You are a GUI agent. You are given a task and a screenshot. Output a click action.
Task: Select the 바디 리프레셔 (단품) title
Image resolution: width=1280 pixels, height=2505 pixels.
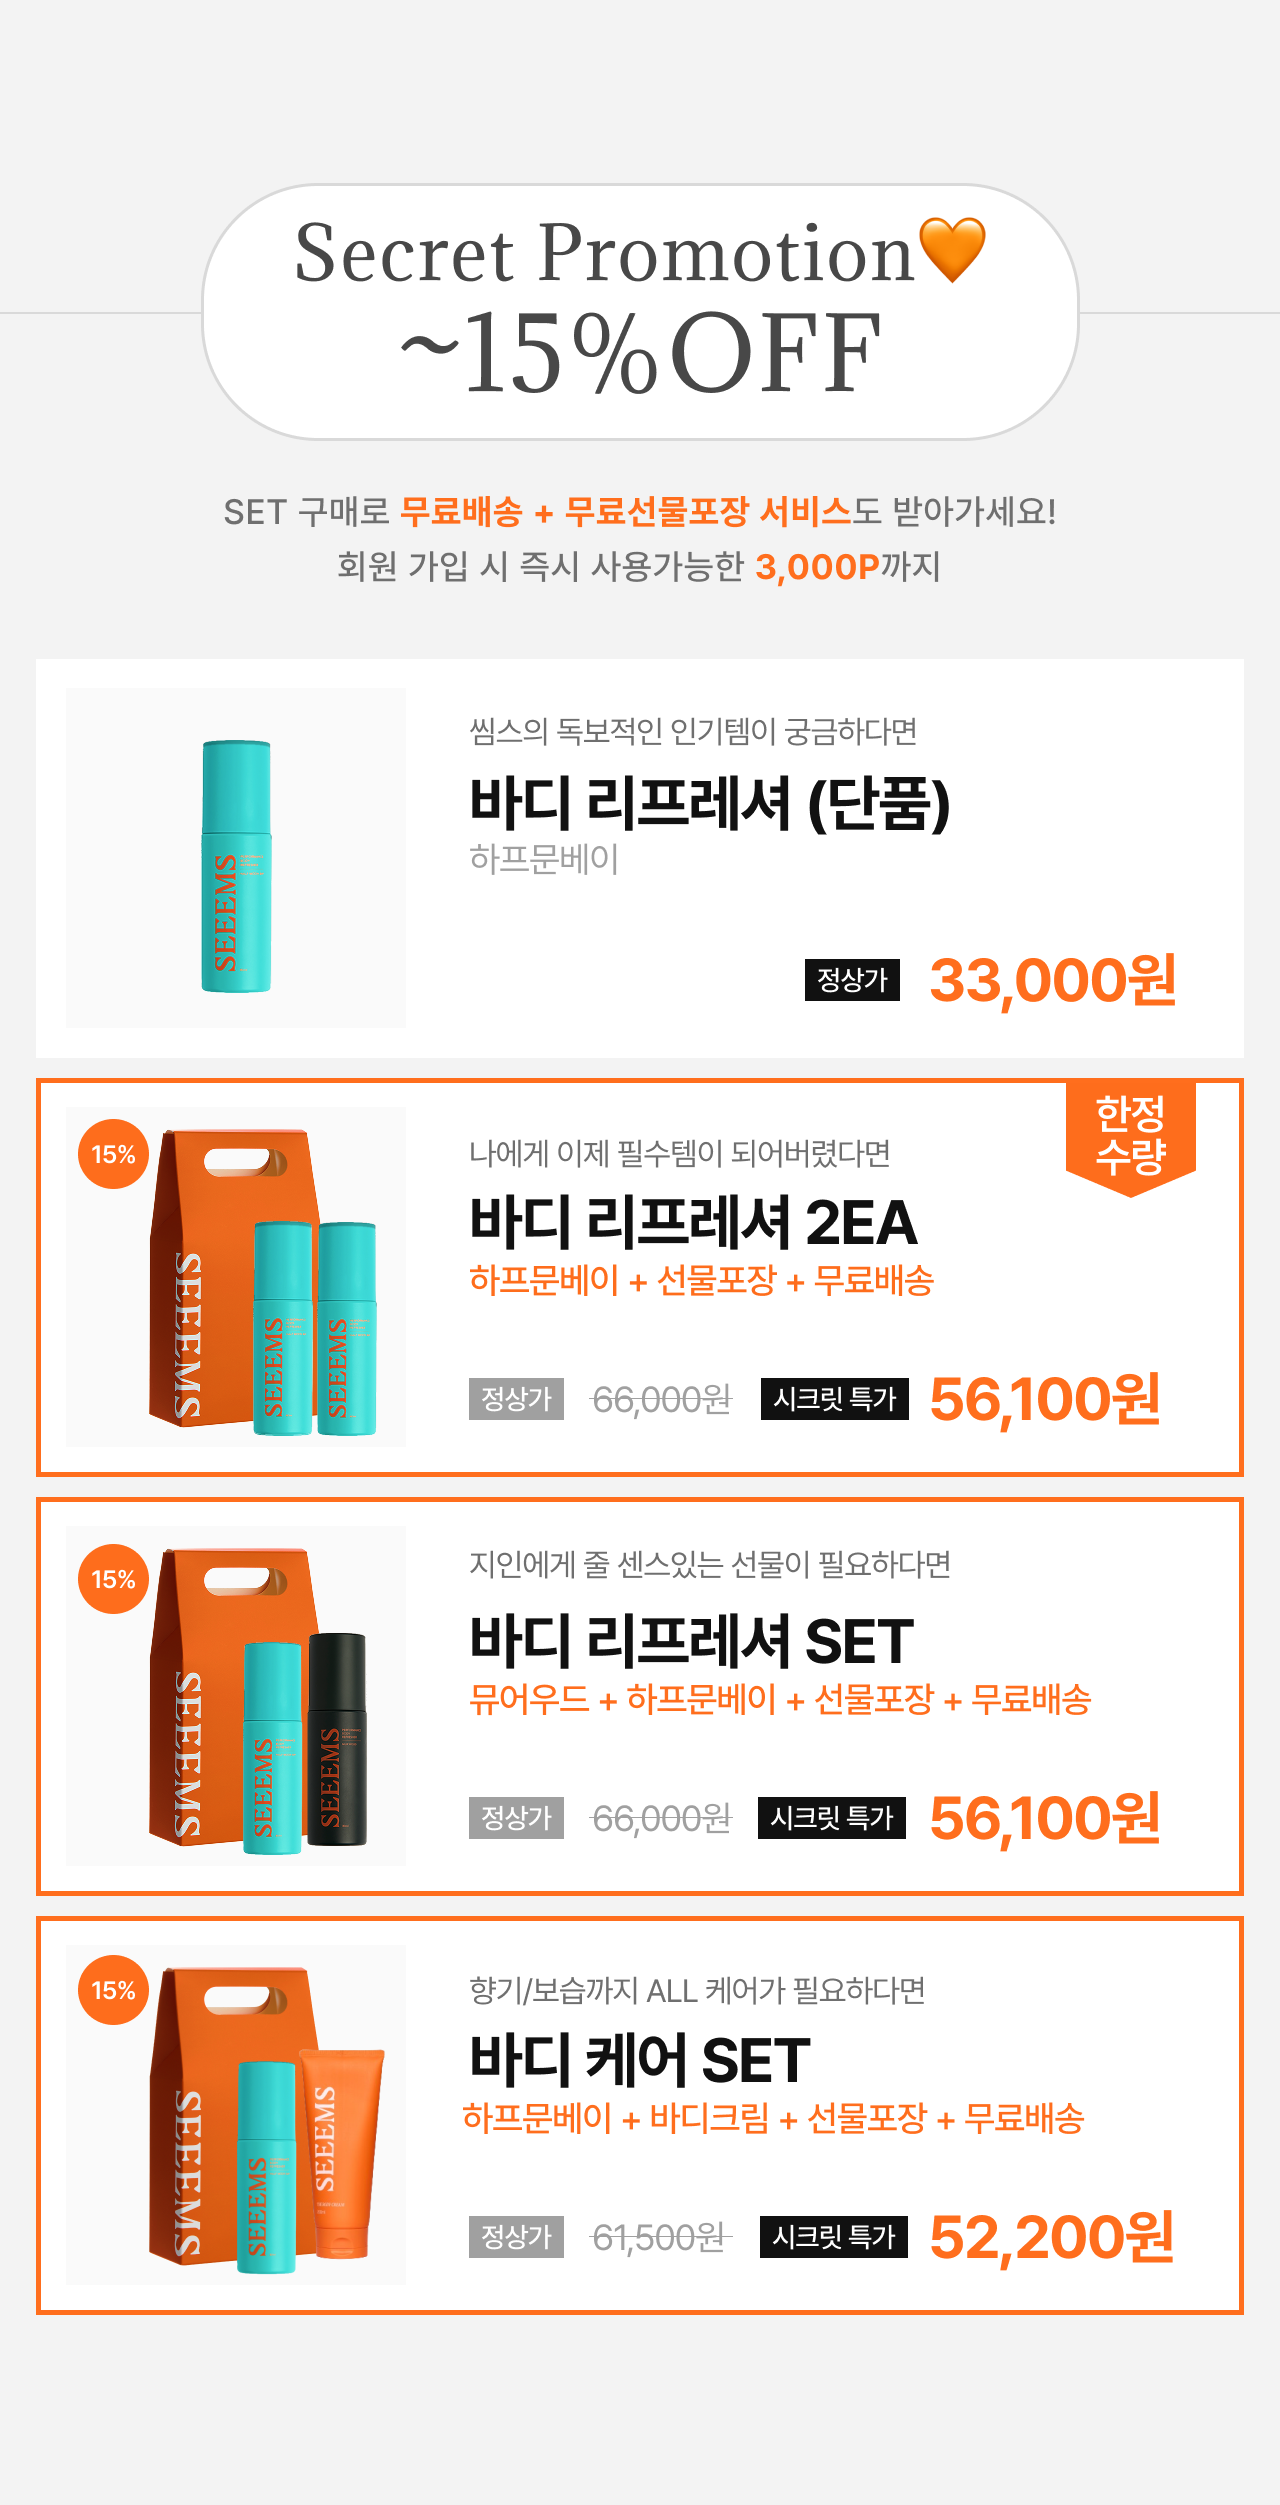pyautogui.click(x=709, y=803)
